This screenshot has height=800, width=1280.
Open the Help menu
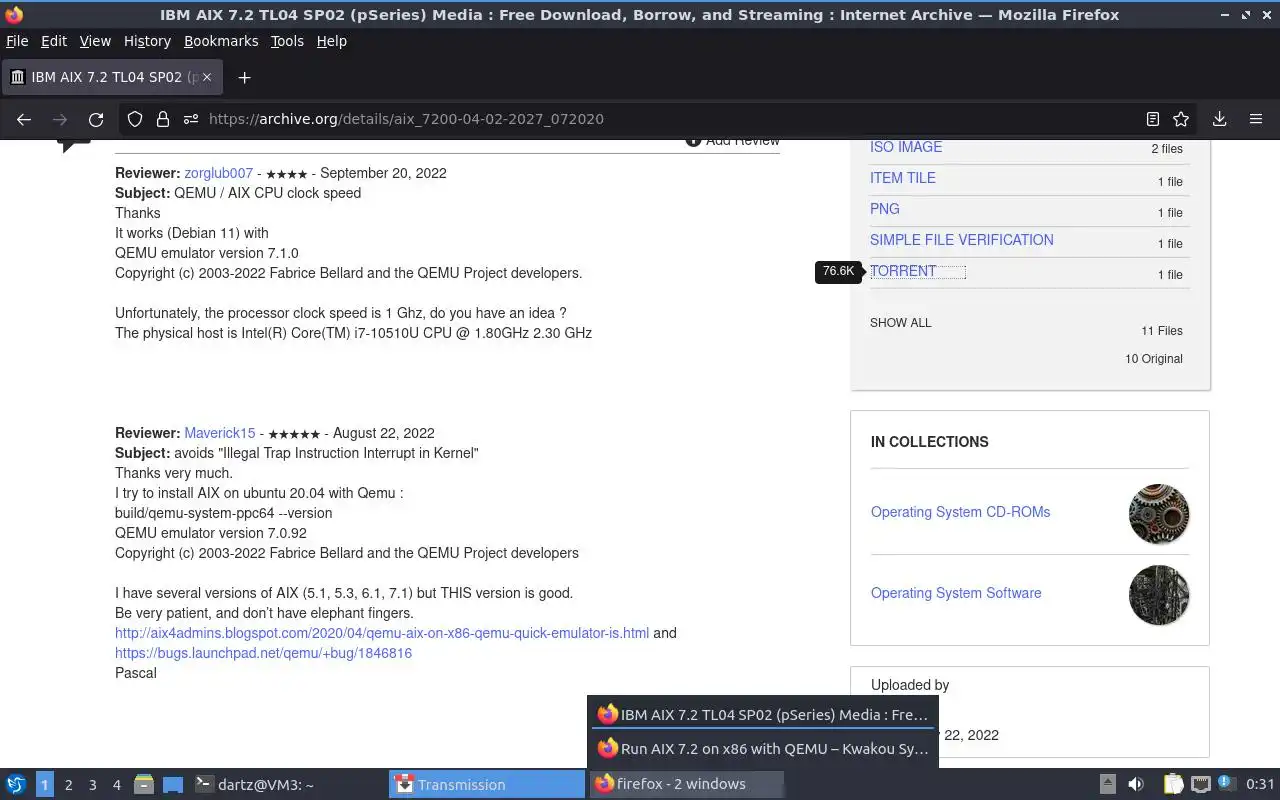click(331, 41)
